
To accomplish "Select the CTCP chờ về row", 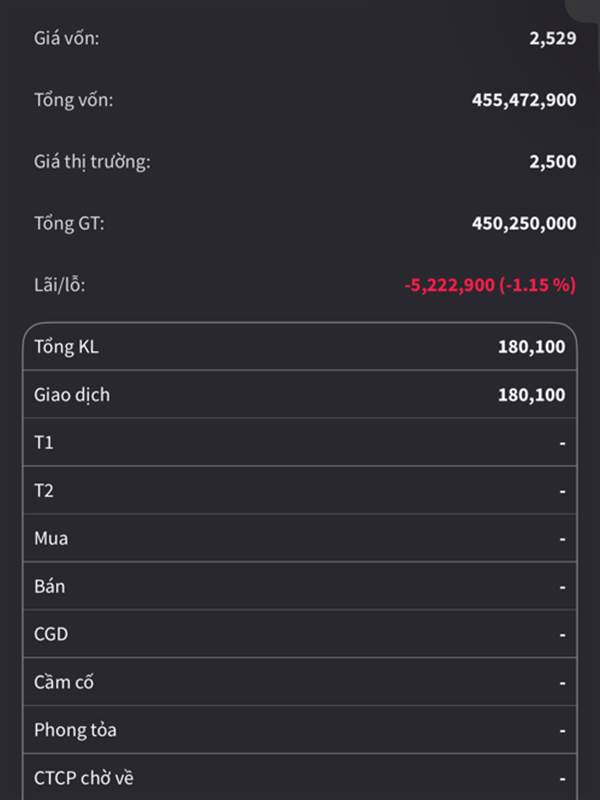I will [x=300, y=777].
